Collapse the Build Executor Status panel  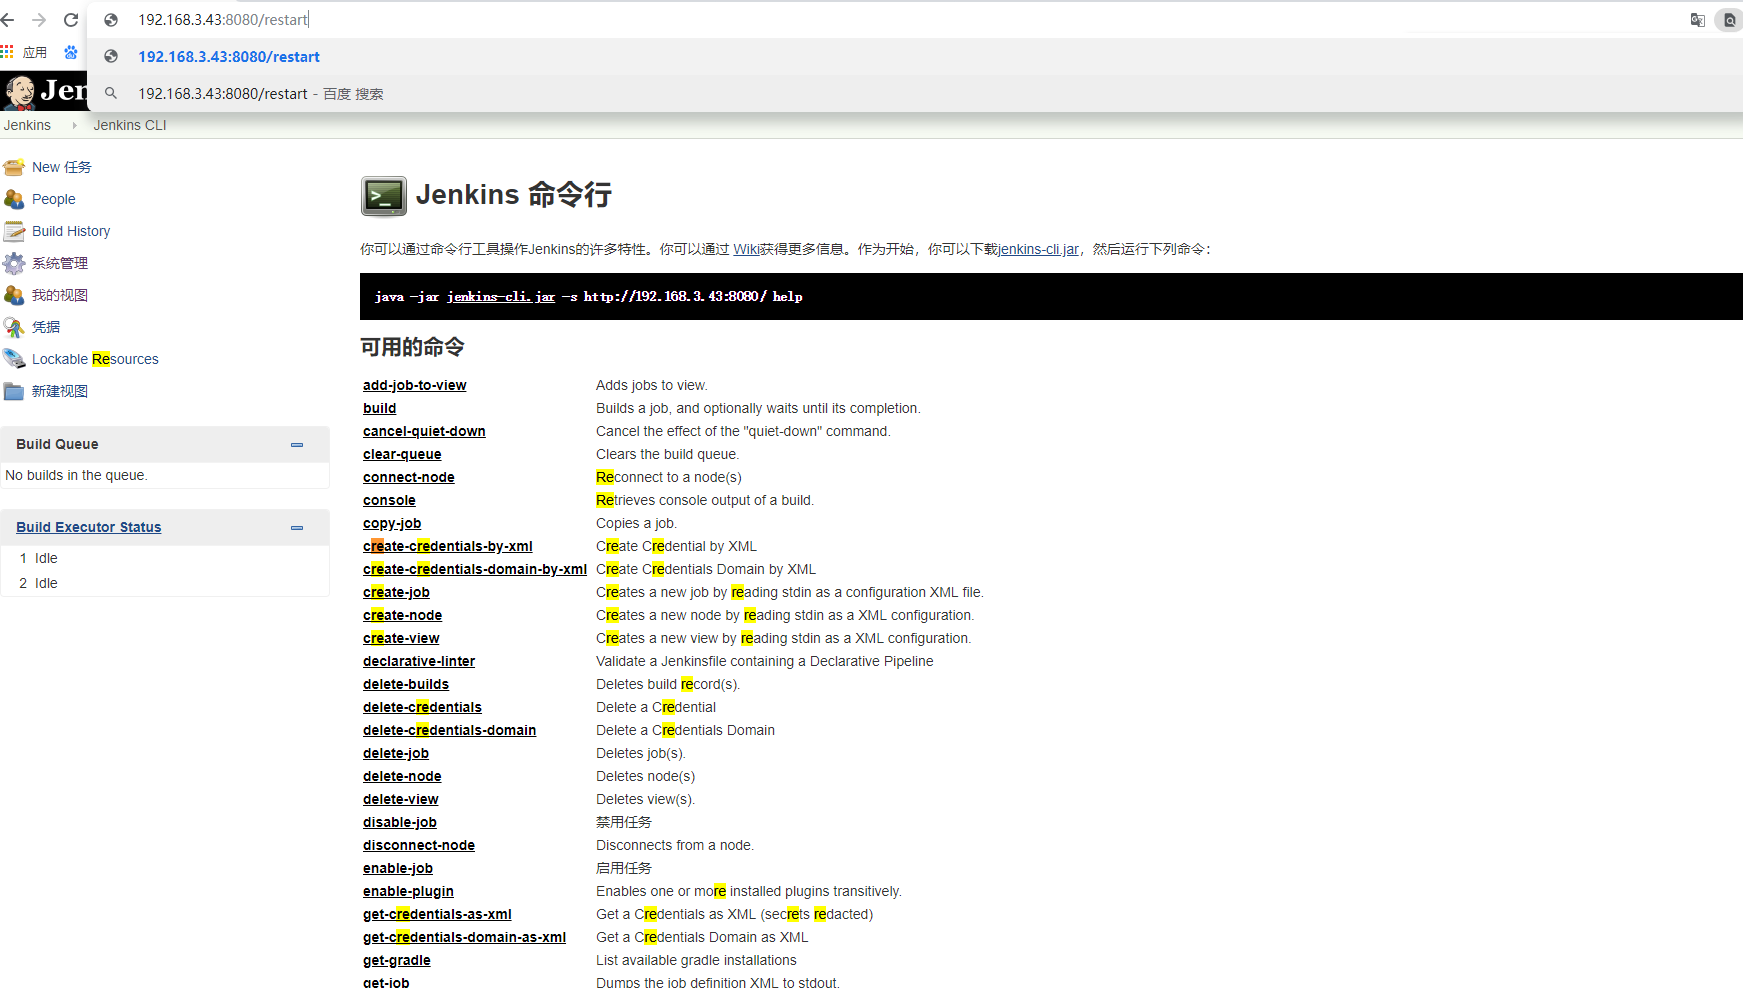click(x=297, y=528)
